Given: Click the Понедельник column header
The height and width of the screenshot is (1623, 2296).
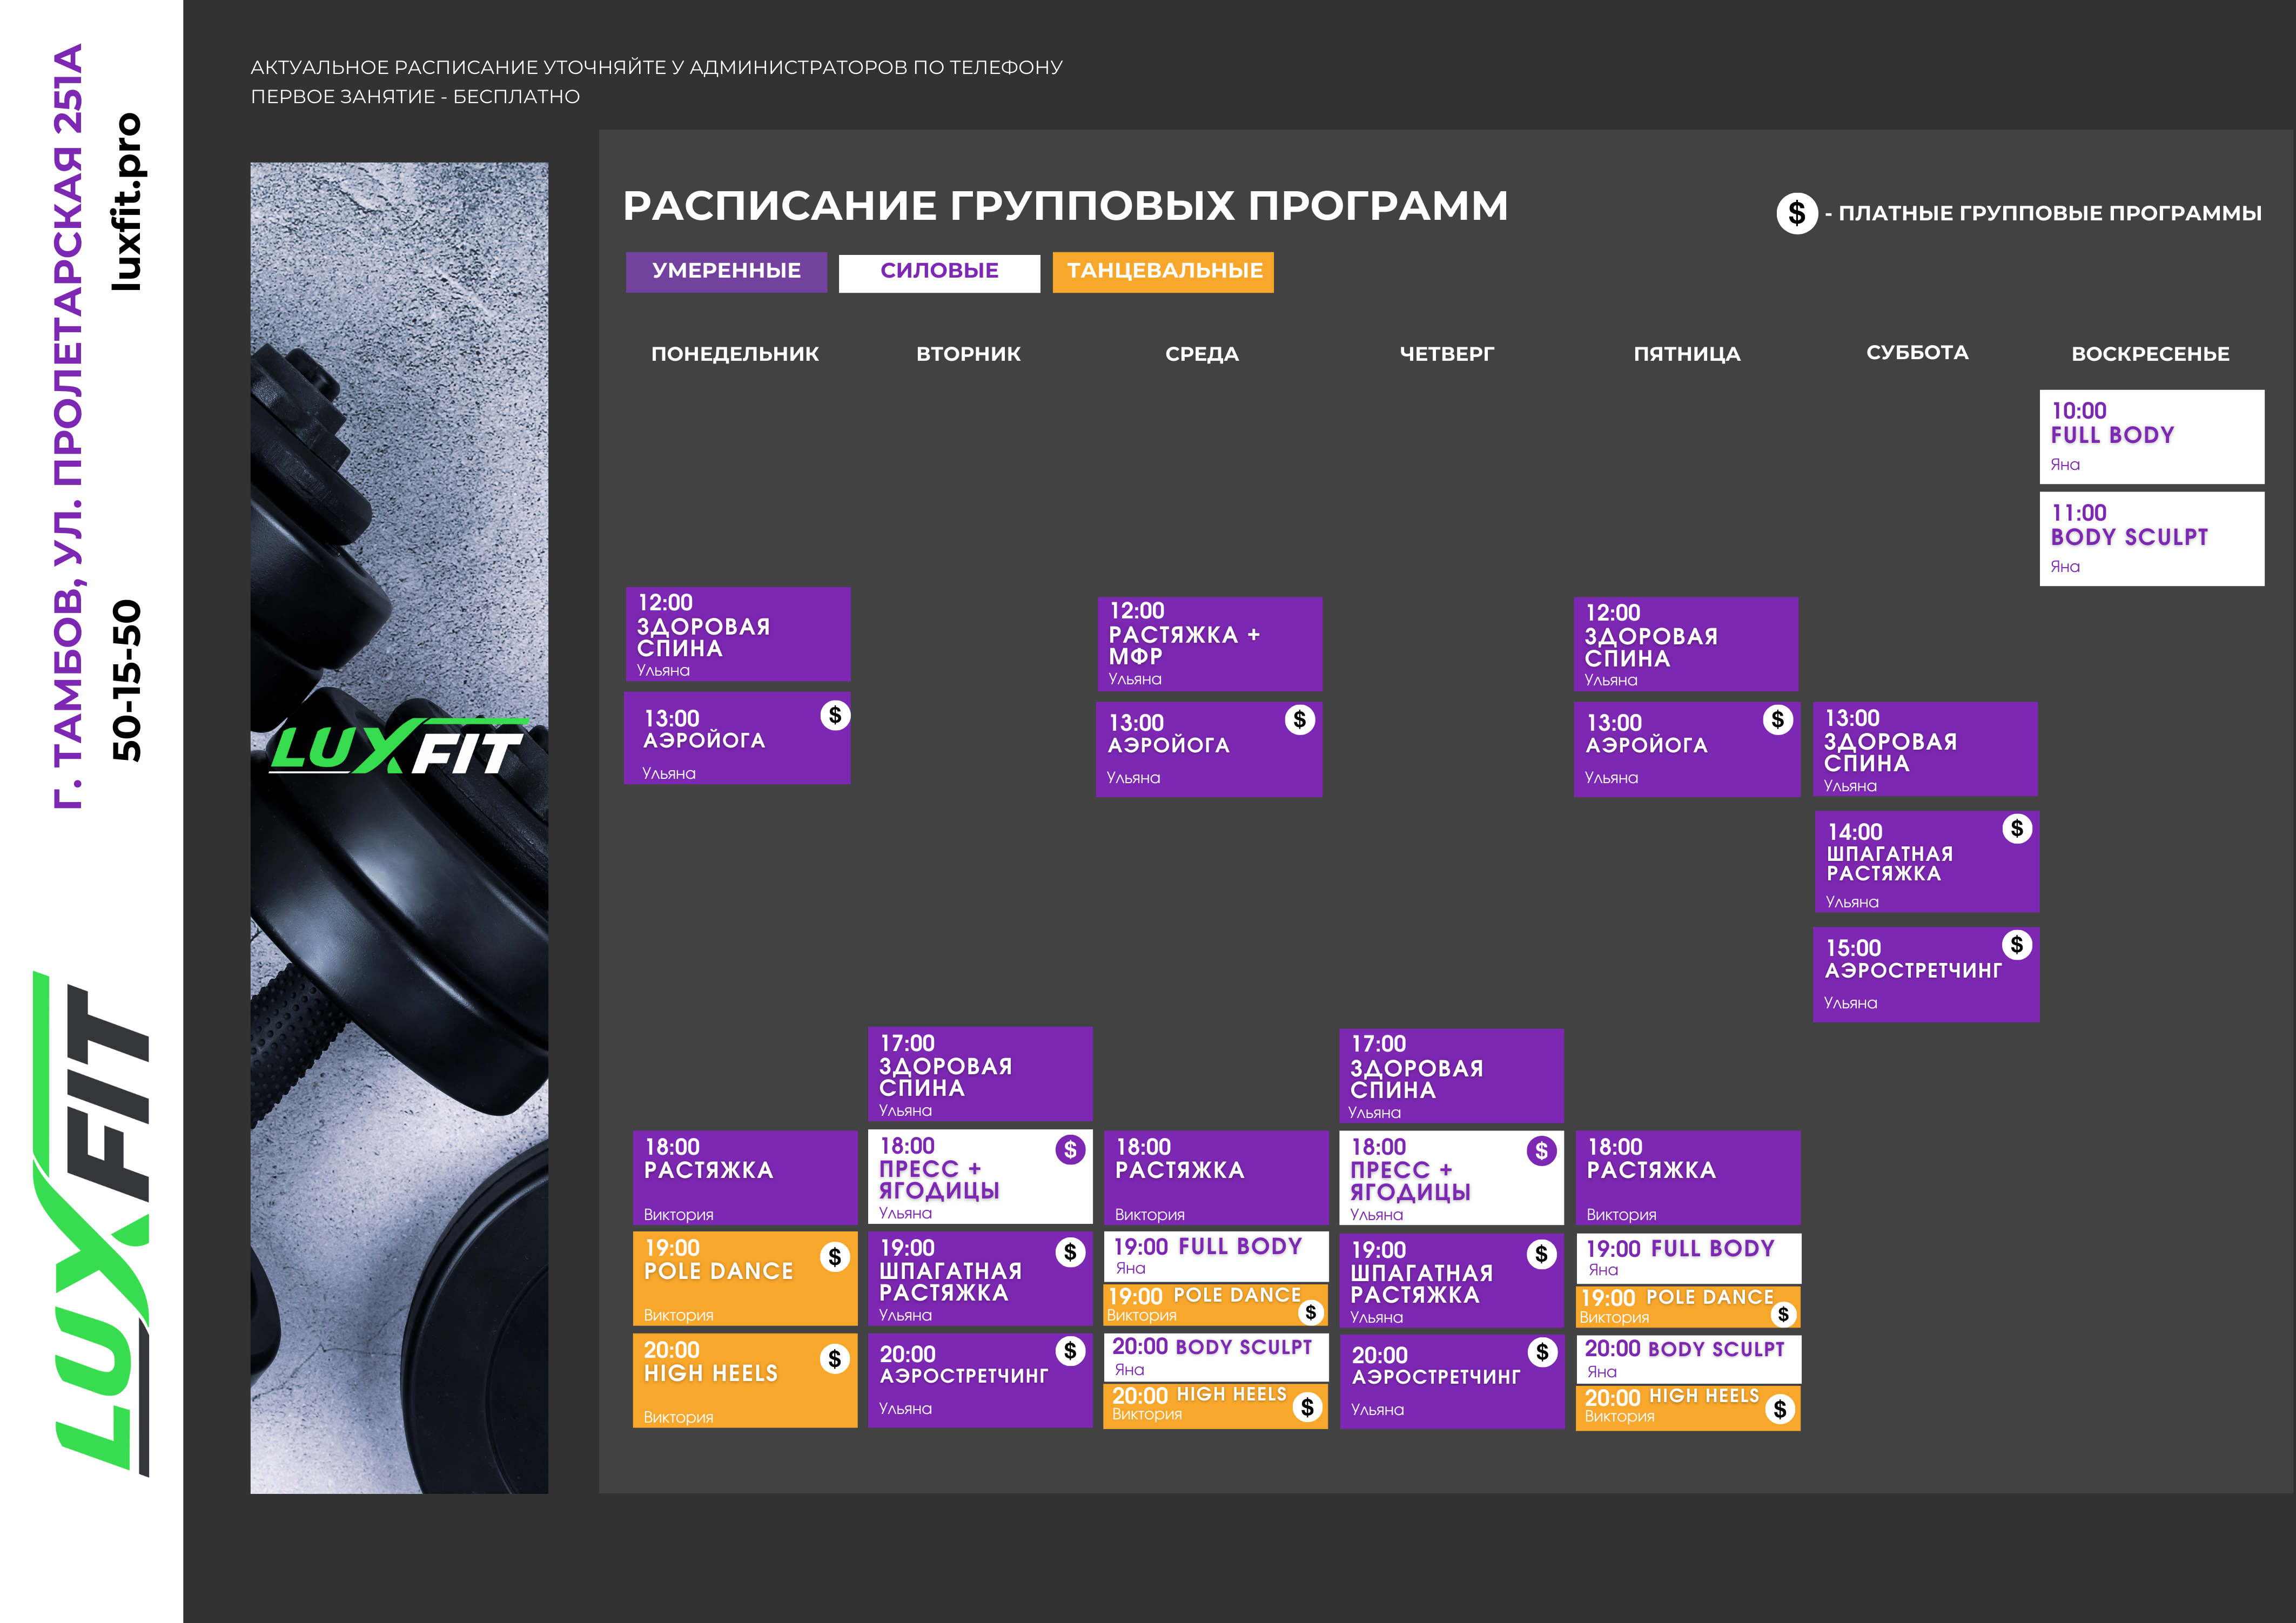Looking at the screenshot, I should [735, 353].
